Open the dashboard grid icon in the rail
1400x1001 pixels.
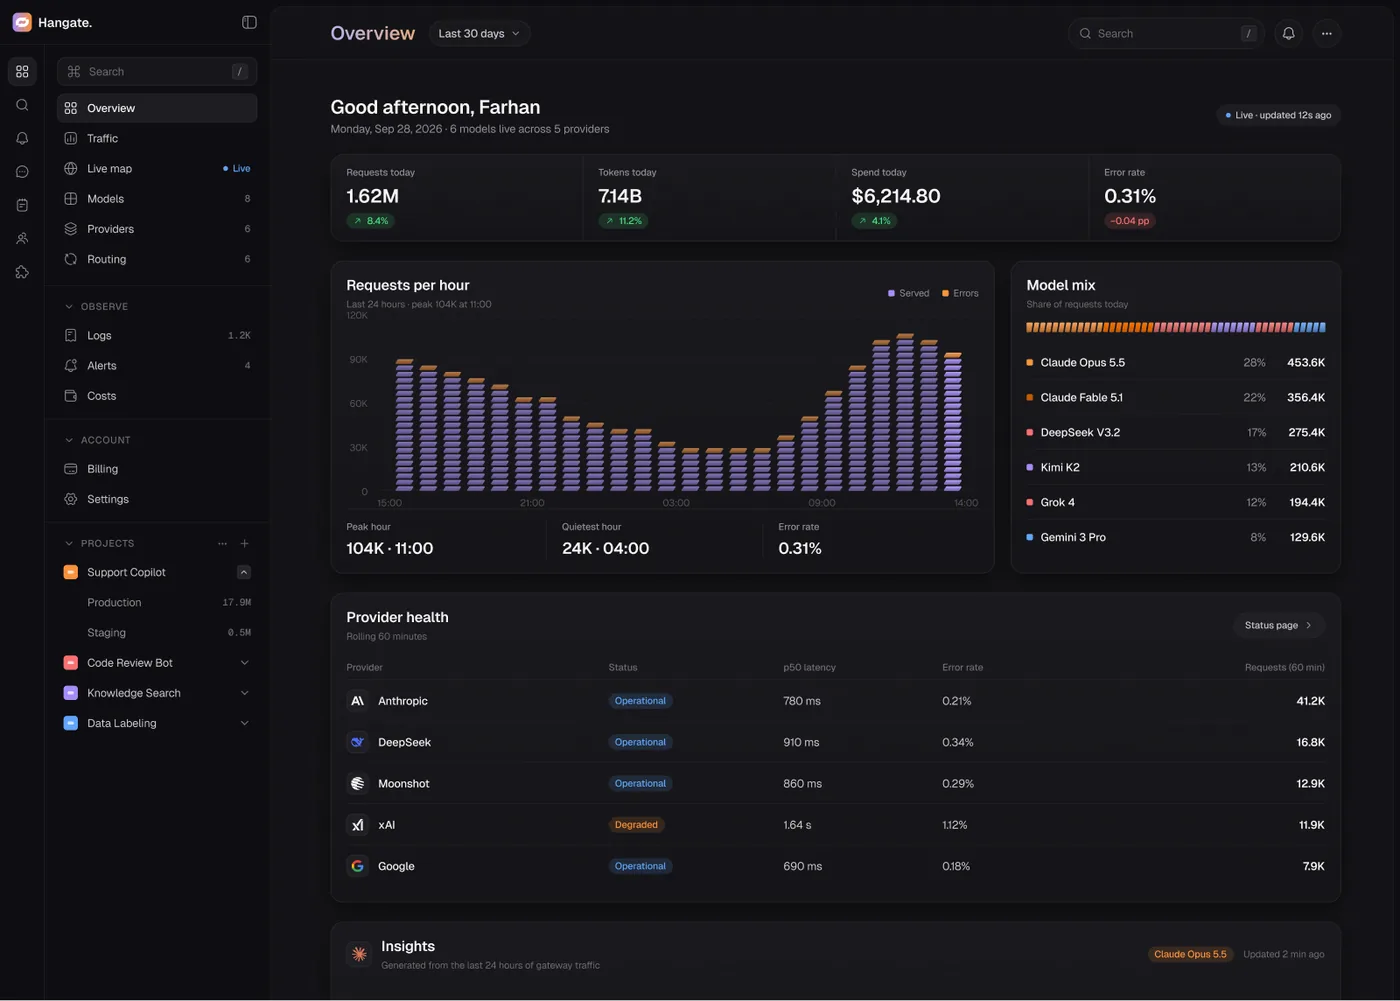22,72
